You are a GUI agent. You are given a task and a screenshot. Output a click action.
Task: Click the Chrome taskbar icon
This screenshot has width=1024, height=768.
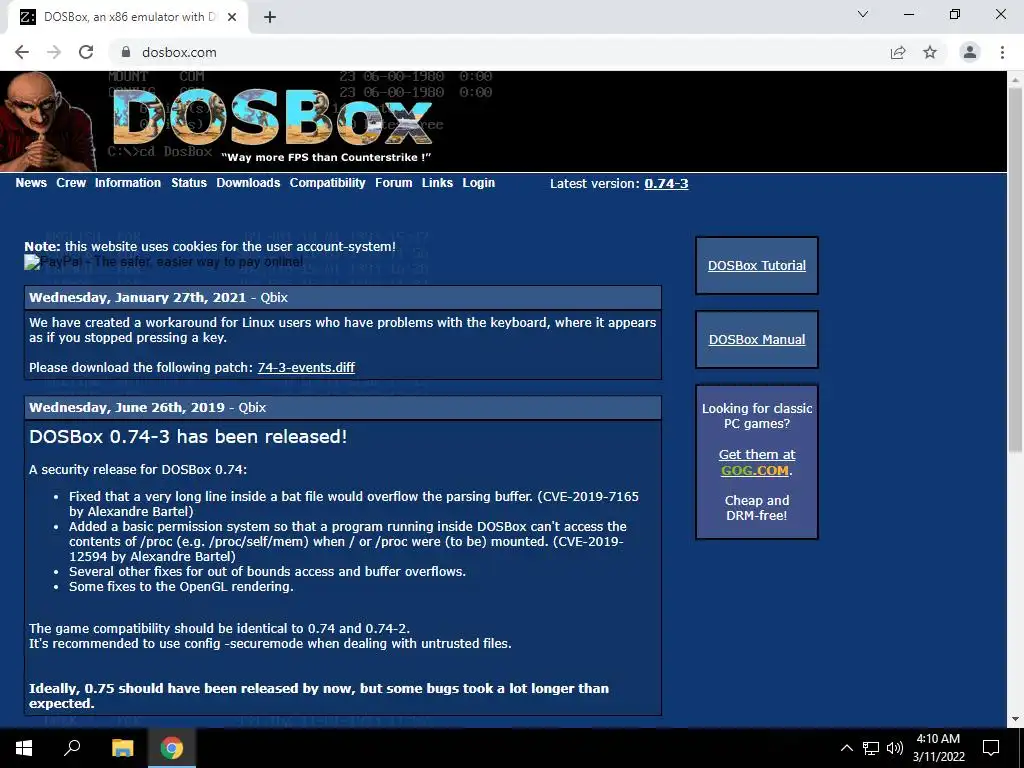pos(172,748)
